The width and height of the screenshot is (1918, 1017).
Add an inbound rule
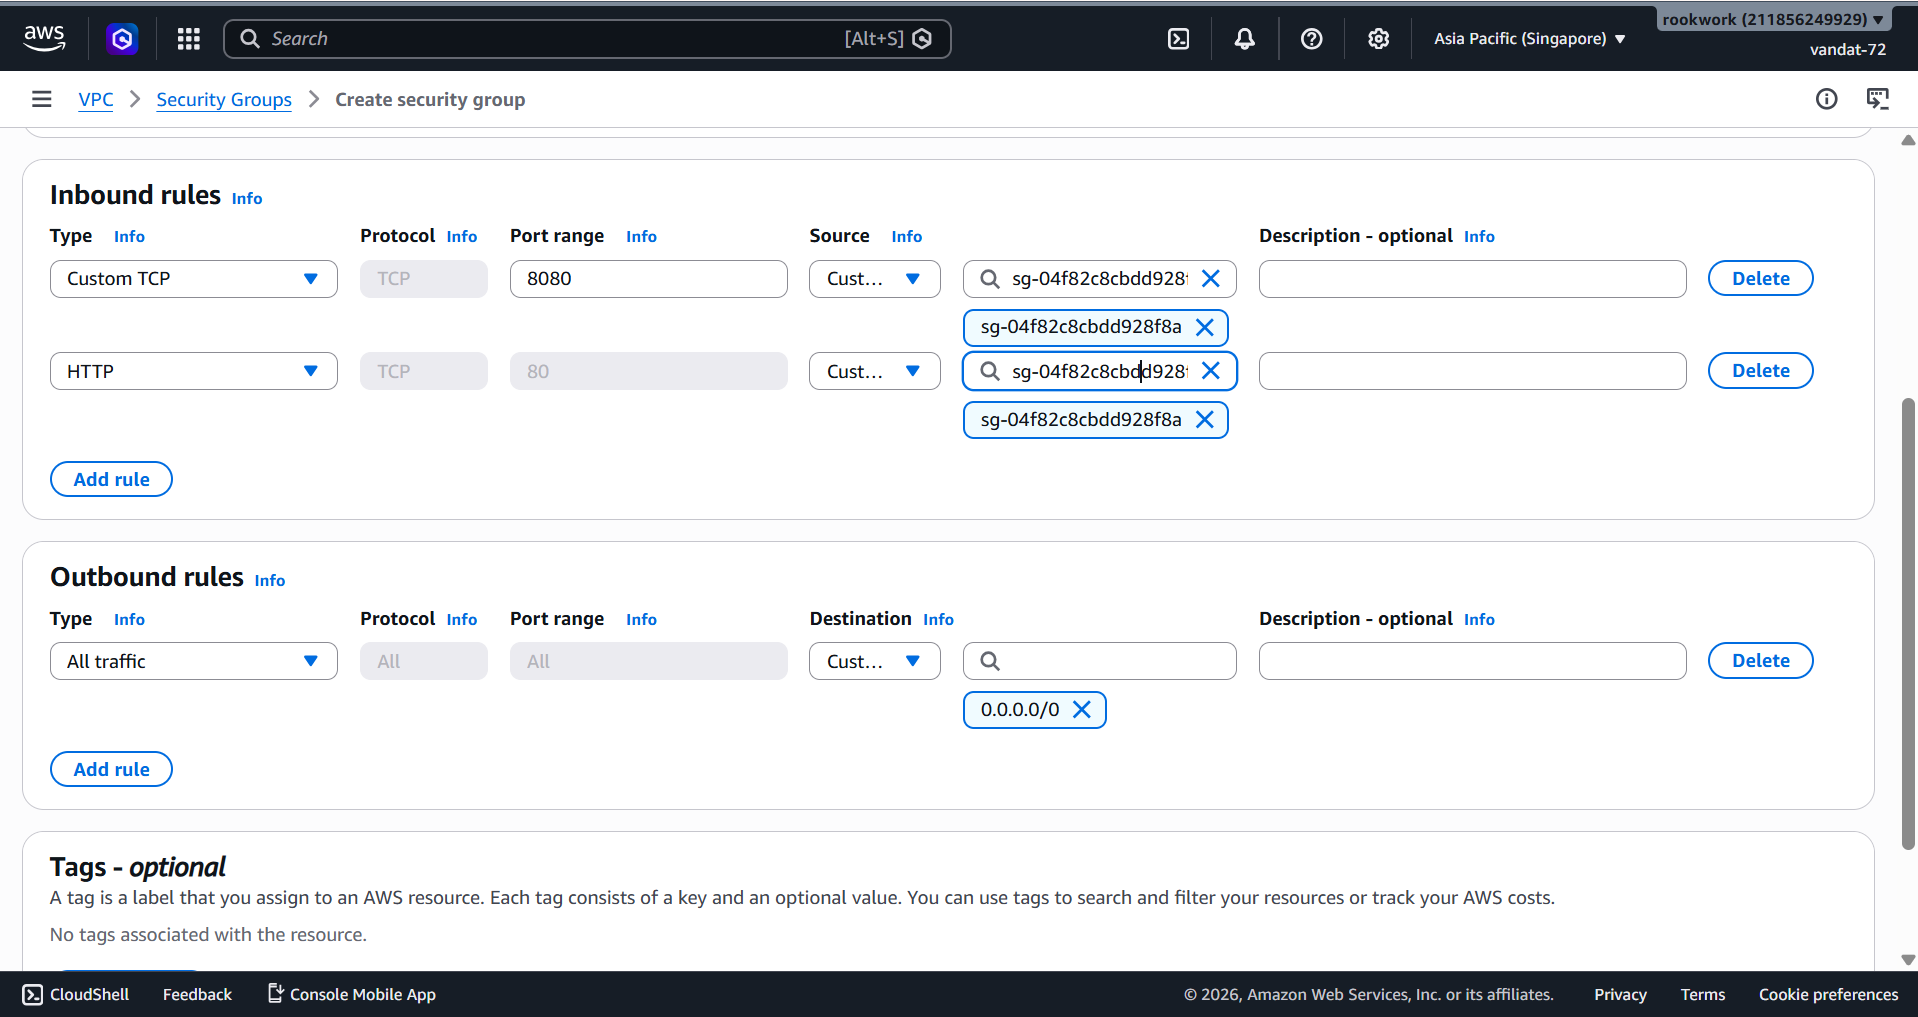(x=111, y=479)
